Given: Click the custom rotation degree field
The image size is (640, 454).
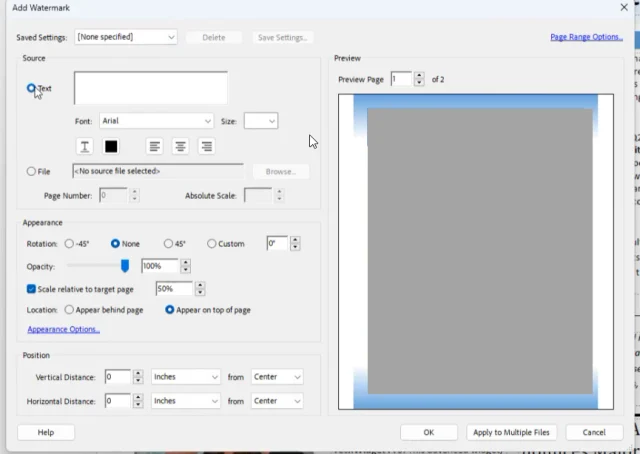Looking at the screenshot, I should tap(277, 244).
